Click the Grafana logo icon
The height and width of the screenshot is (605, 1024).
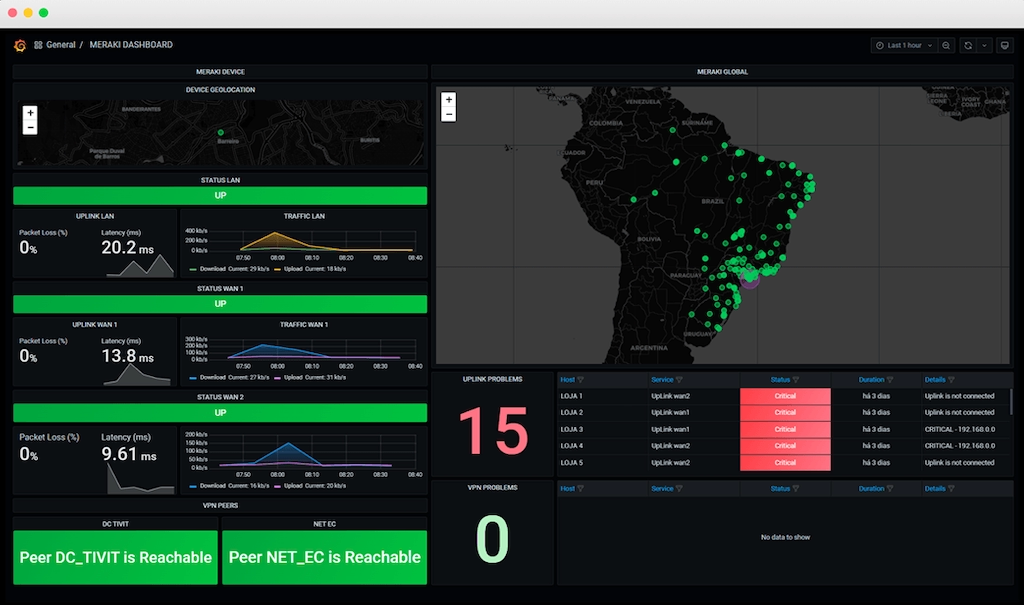(19, 45)
